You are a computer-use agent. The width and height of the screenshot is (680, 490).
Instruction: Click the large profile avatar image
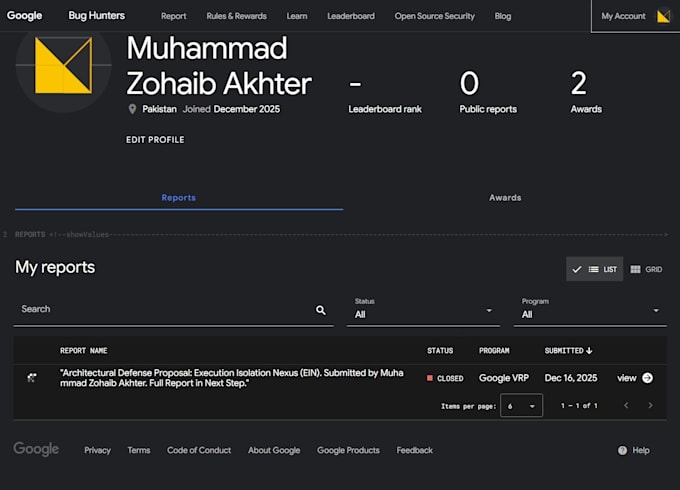(x=63, y=65)
